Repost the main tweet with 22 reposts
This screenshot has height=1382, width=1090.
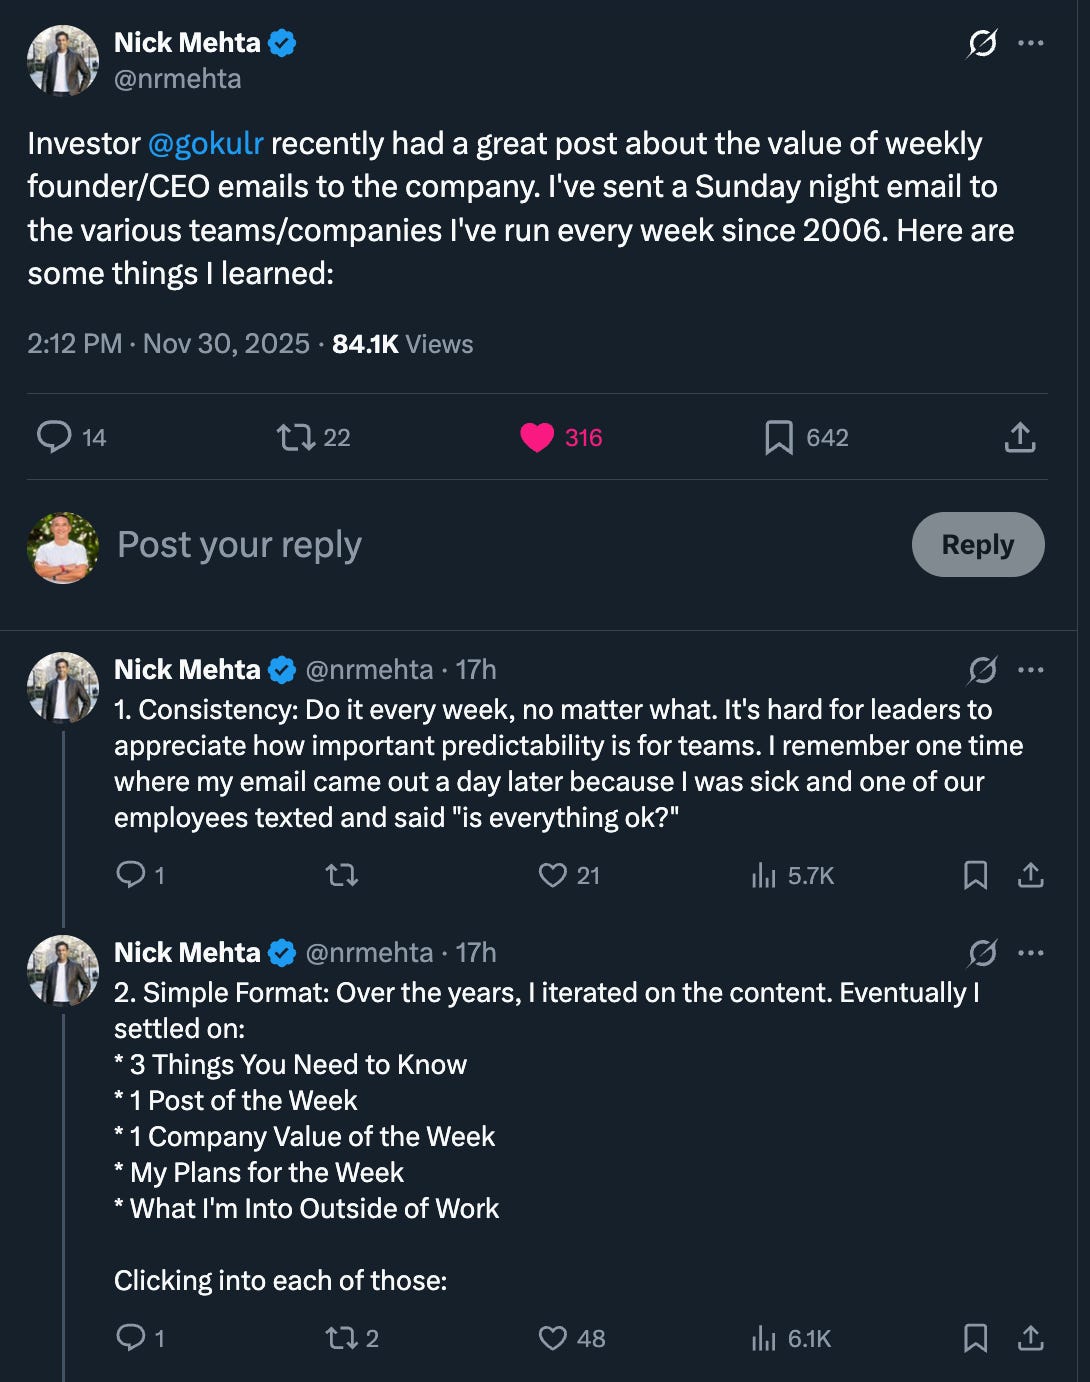click(x=296, y=437)
